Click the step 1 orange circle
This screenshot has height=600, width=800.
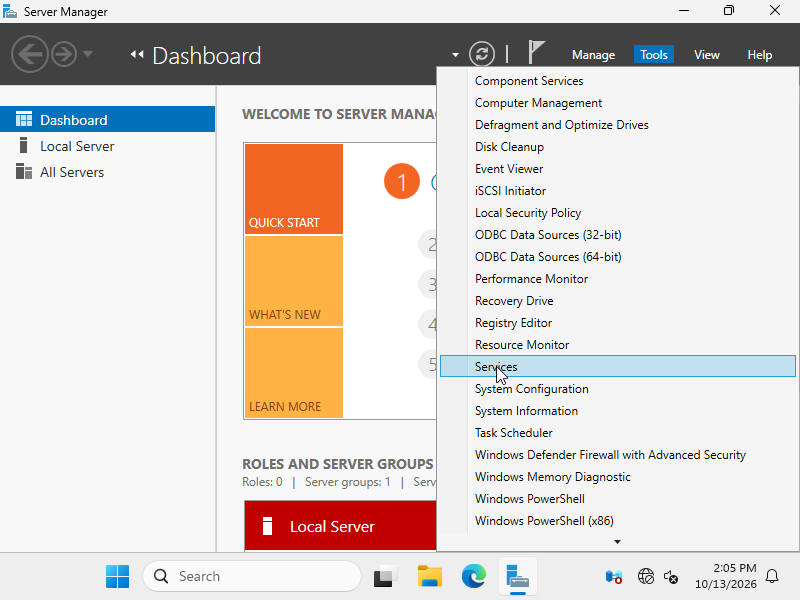coord(402,181)
